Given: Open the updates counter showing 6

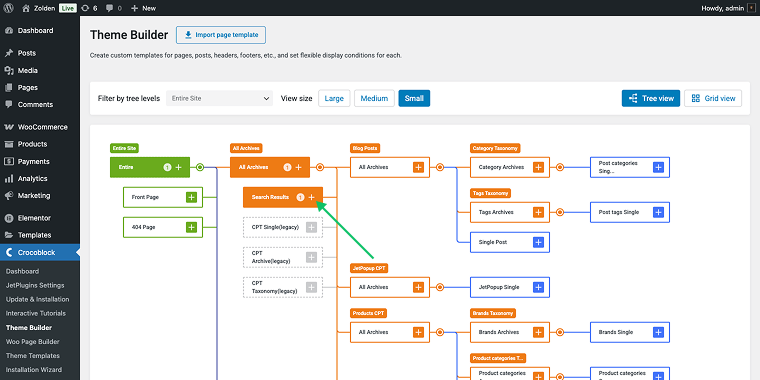Looking at the screenshot, I should [x=89, y=8].
